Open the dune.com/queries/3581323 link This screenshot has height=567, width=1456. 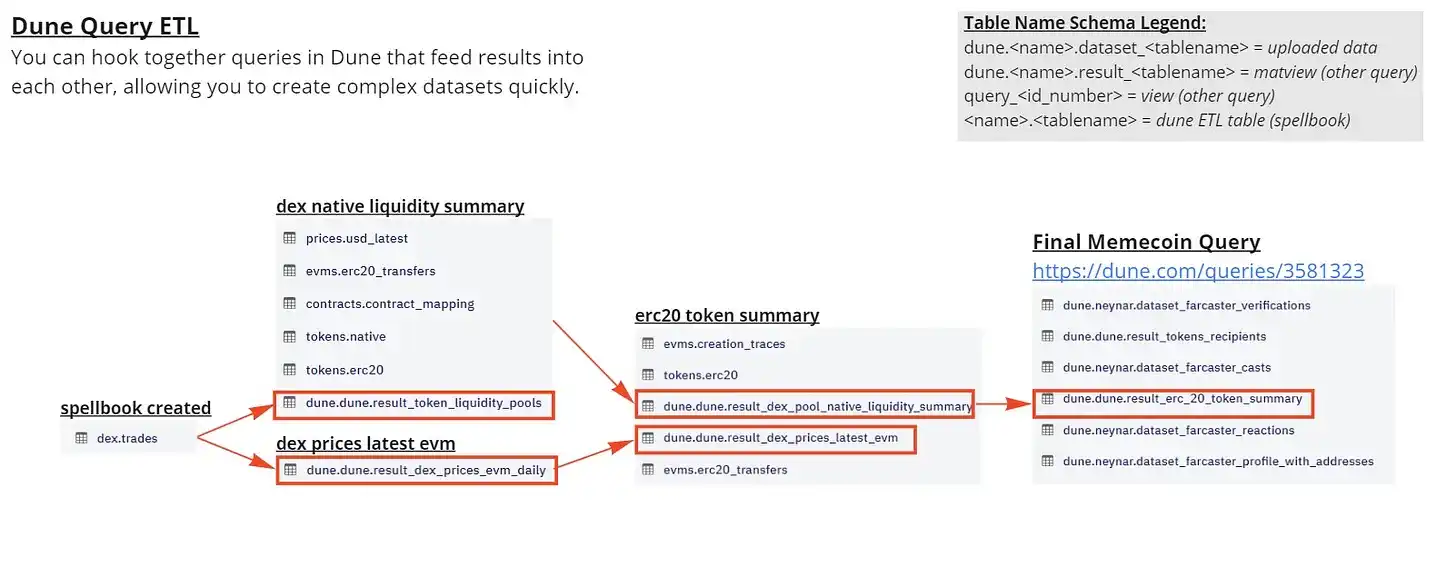coord(1198,271)
